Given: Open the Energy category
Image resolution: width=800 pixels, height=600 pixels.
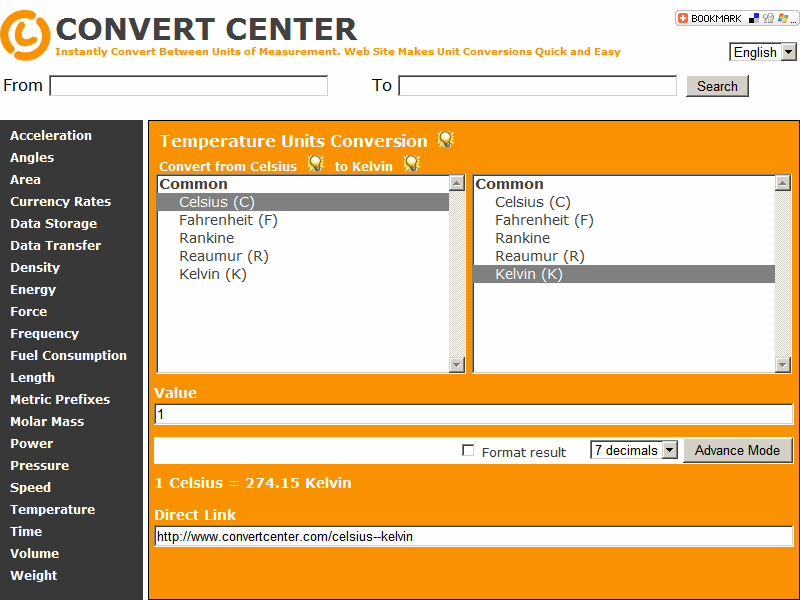Looking at the screenshot, I should 33,289.
